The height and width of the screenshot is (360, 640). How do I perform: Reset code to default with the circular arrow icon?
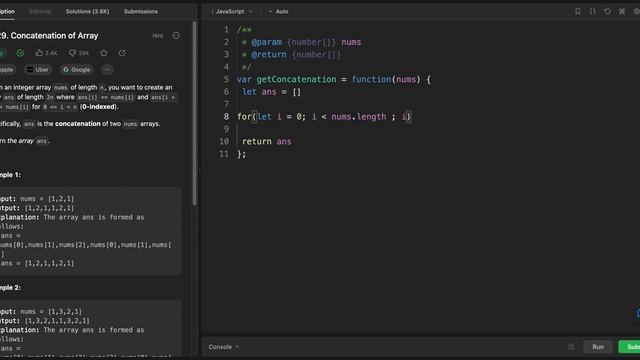click(x=607, y=11)
